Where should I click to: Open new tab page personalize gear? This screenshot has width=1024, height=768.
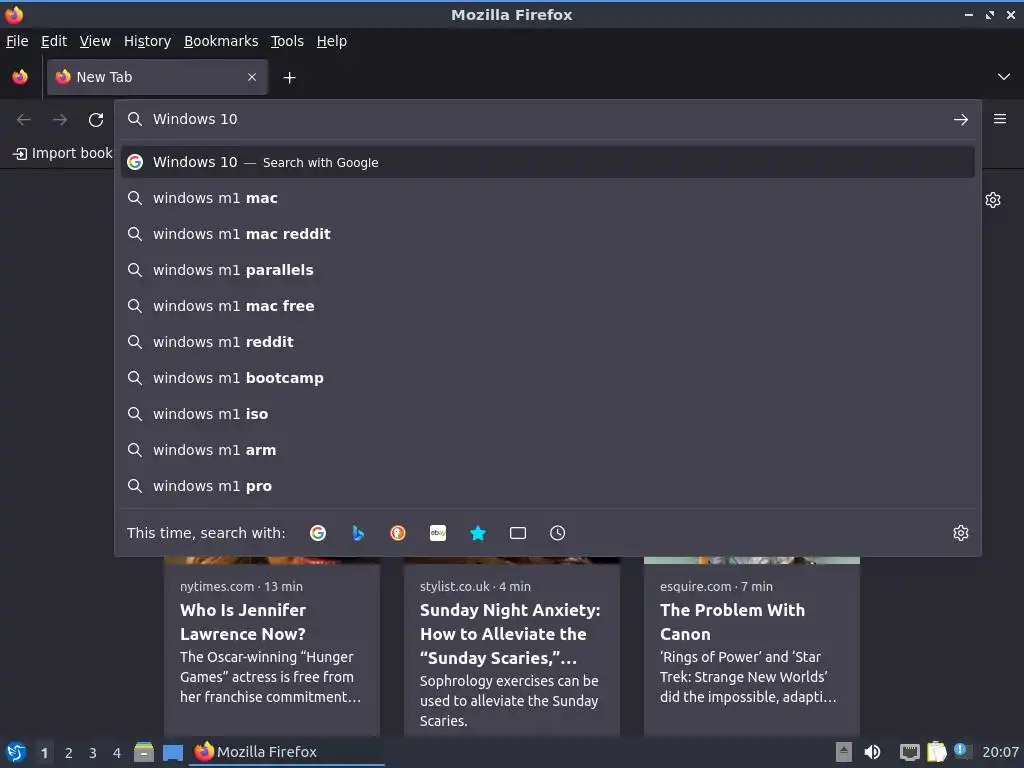993,200
